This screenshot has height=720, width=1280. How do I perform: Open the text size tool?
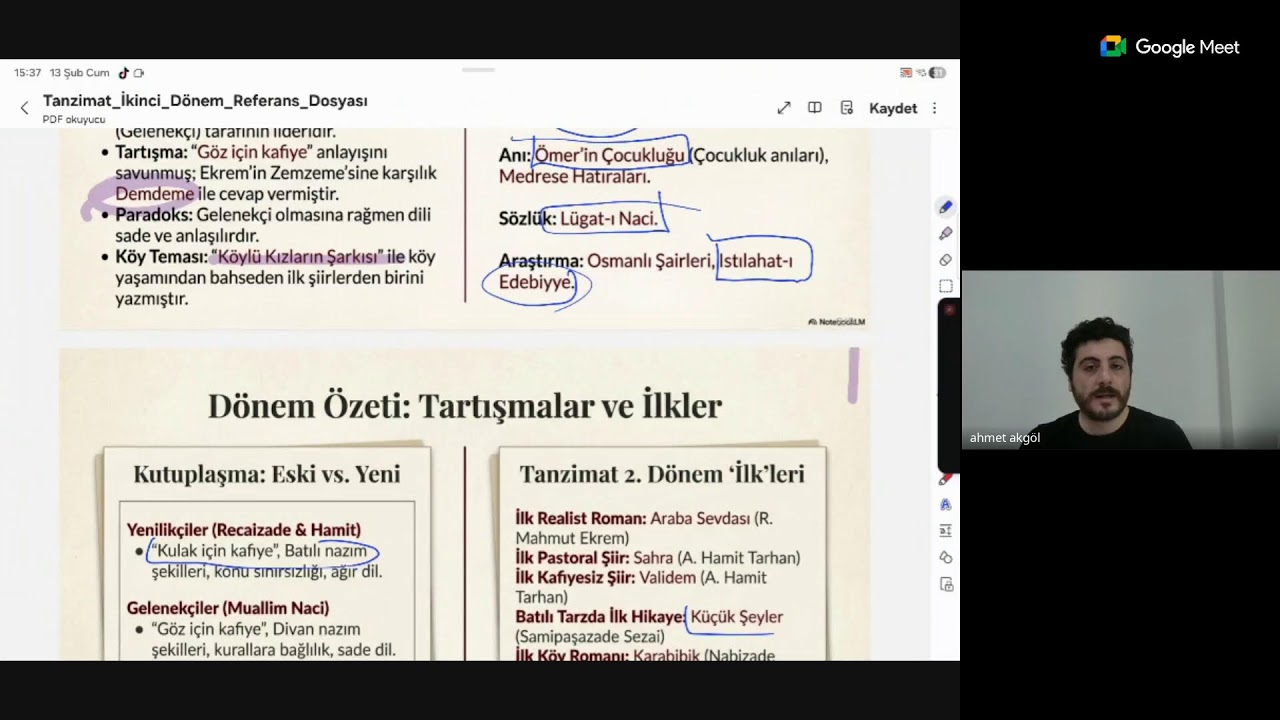point(945,531)
